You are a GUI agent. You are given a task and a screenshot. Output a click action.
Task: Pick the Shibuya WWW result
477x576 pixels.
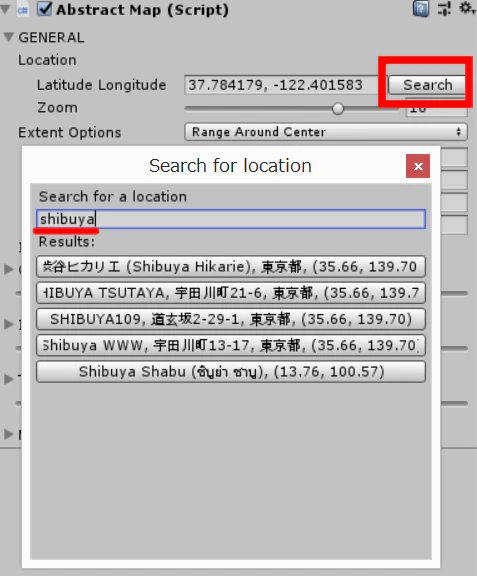[x=231, y=345]
